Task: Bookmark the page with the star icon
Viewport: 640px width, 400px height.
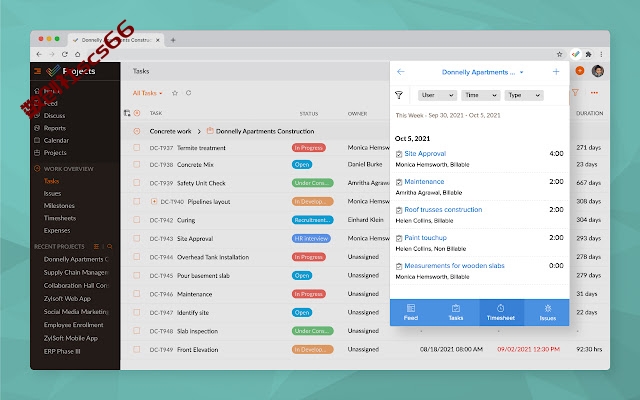Action: coord(560,54)
